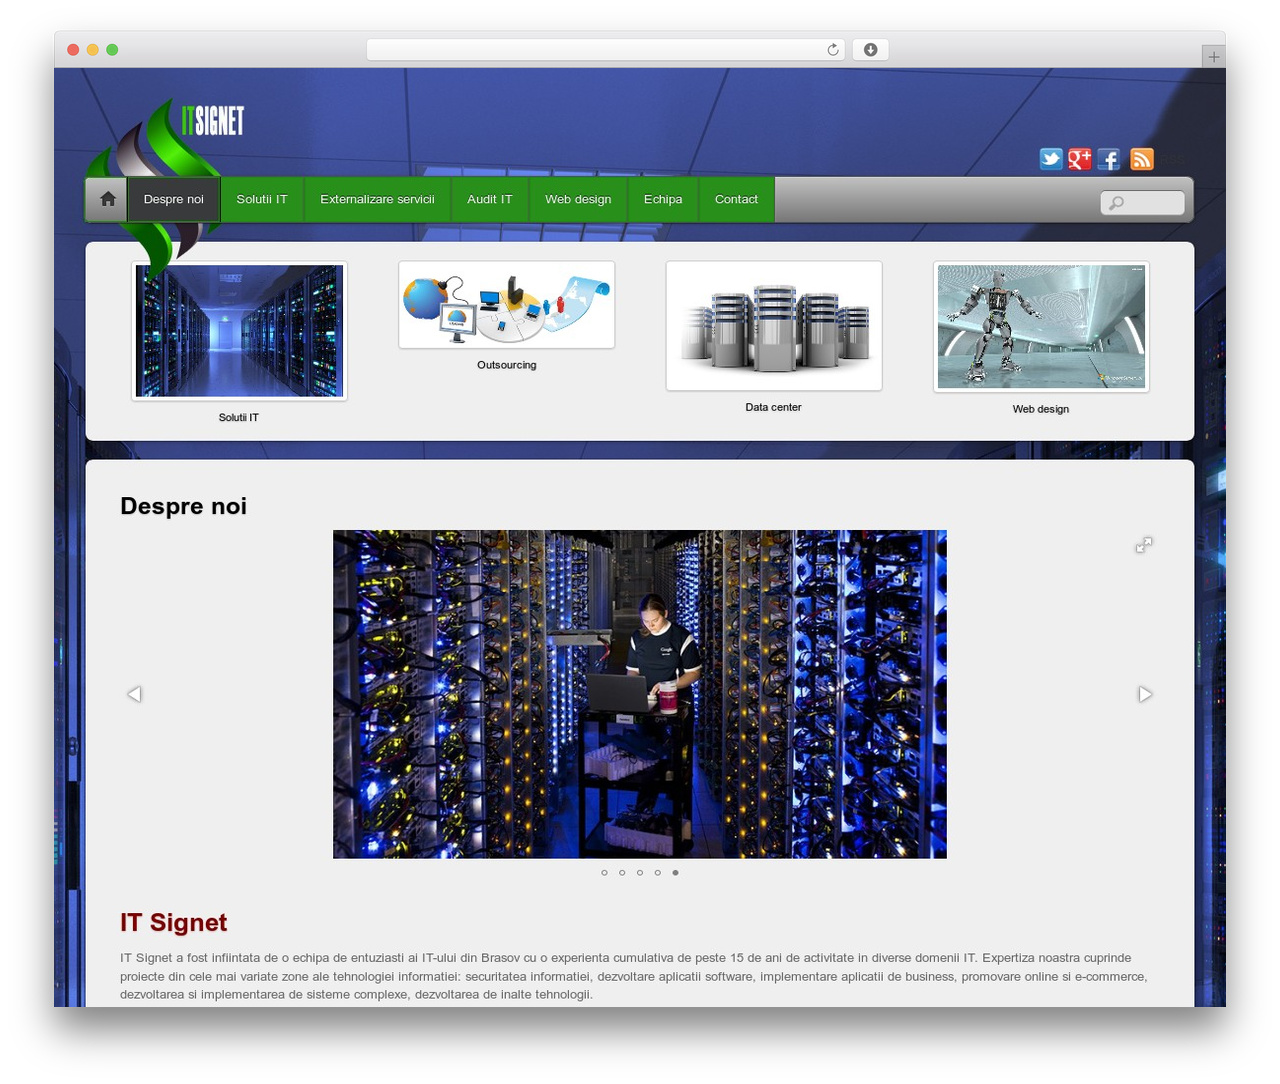Click the browser download icon
Screen dimensions: 1280x1084
click(x=870, y=50)
